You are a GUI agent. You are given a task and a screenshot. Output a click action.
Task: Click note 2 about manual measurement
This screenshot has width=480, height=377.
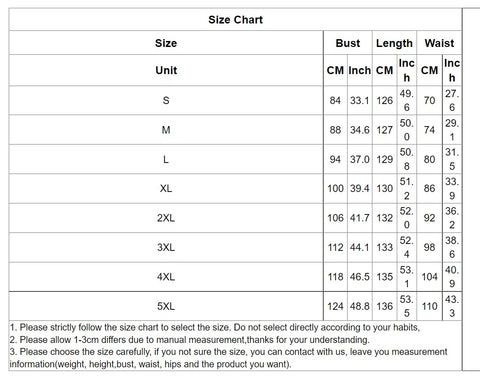tap(190, 340)
